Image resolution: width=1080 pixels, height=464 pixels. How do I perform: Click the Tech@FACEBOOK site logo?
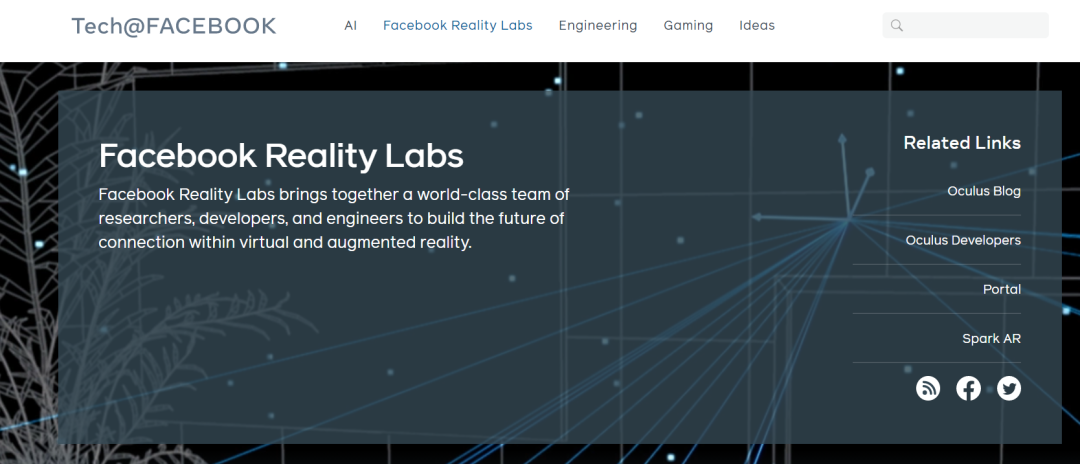click(x=174, y=26)
